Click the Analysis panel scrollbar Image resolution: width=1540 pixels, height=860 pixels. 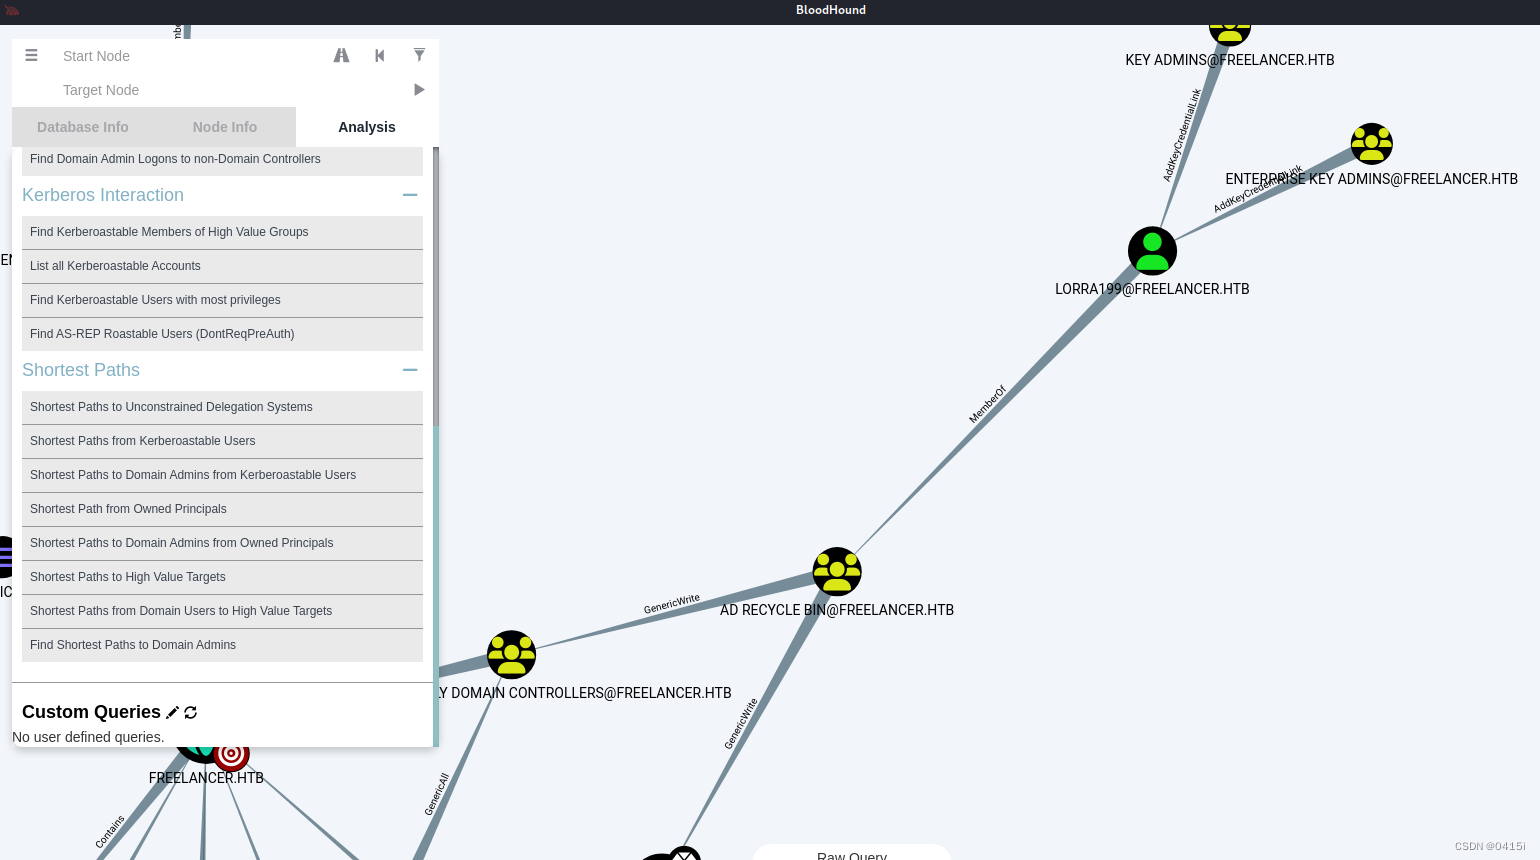436,287
